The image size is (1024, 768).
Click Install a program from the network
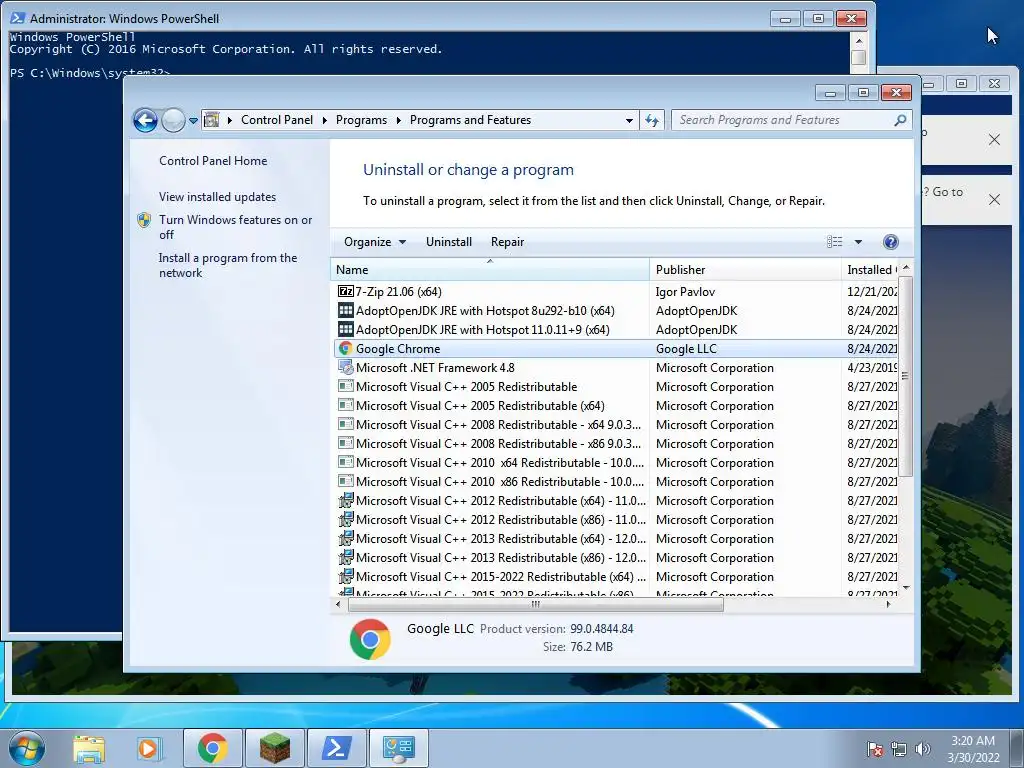[x=228, y=265]
